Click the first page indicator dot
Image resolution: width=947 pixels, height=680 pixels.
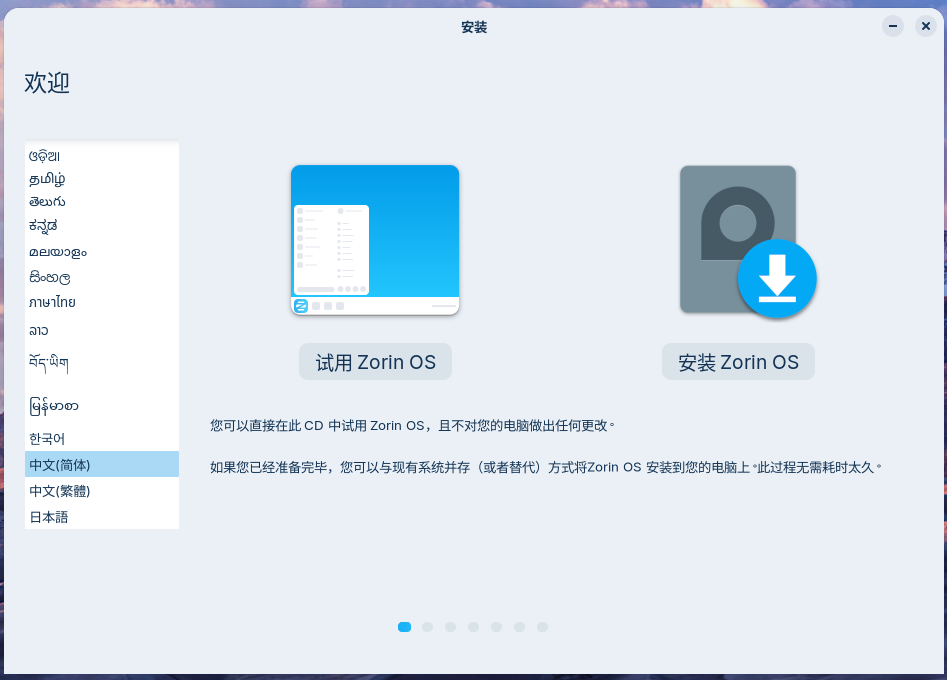coord(404,627)
